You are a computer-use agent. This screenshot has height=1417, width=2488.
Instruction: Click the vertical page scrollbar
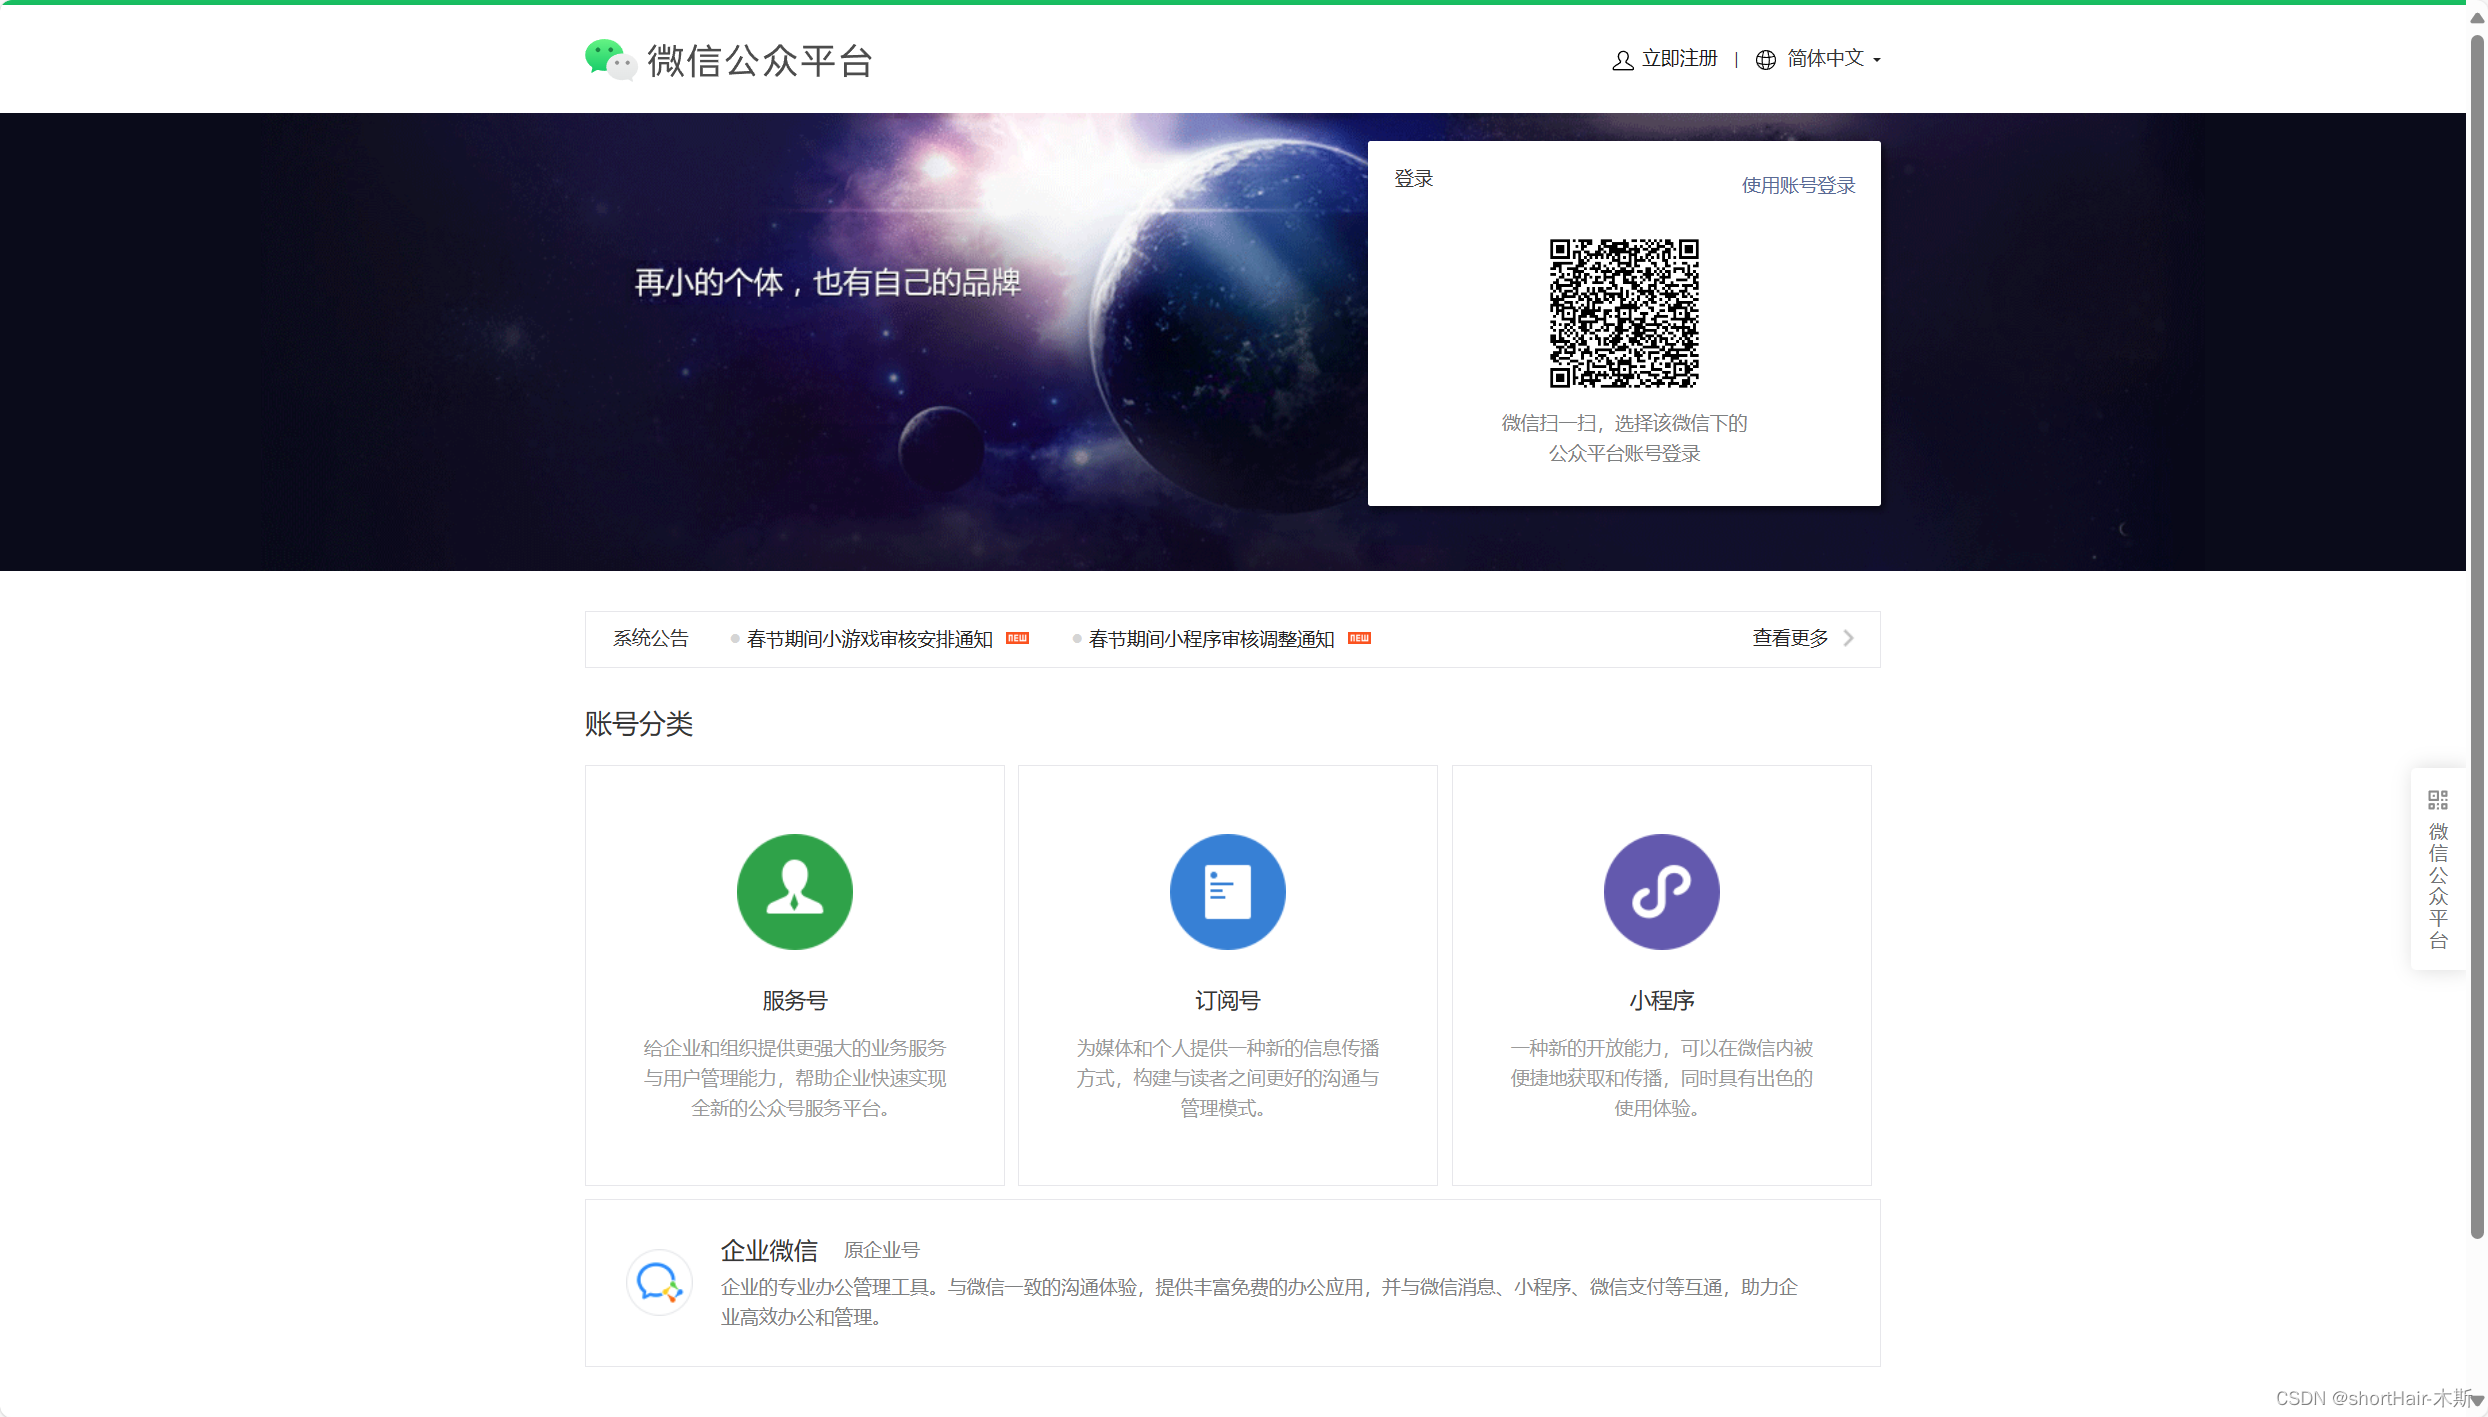2476,640
